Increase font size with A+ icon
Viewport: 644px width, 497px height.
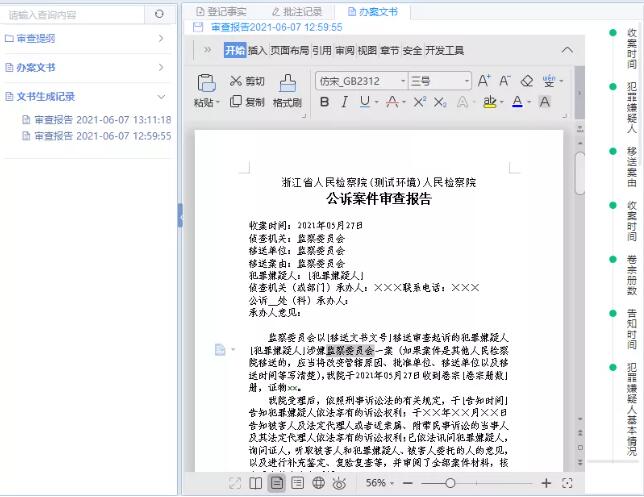[484, 81]
